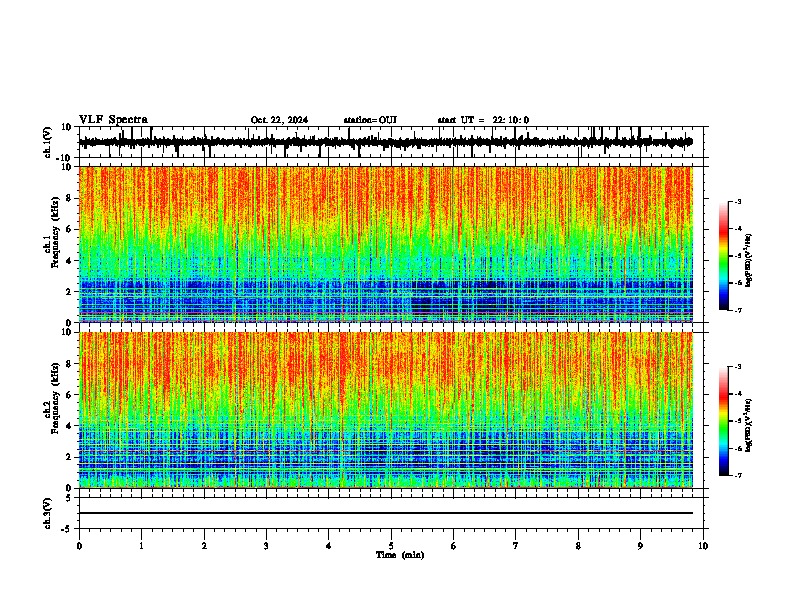792x612 pixels.
Task: Click time axis tick label "3"
Action: click(266, 546)
